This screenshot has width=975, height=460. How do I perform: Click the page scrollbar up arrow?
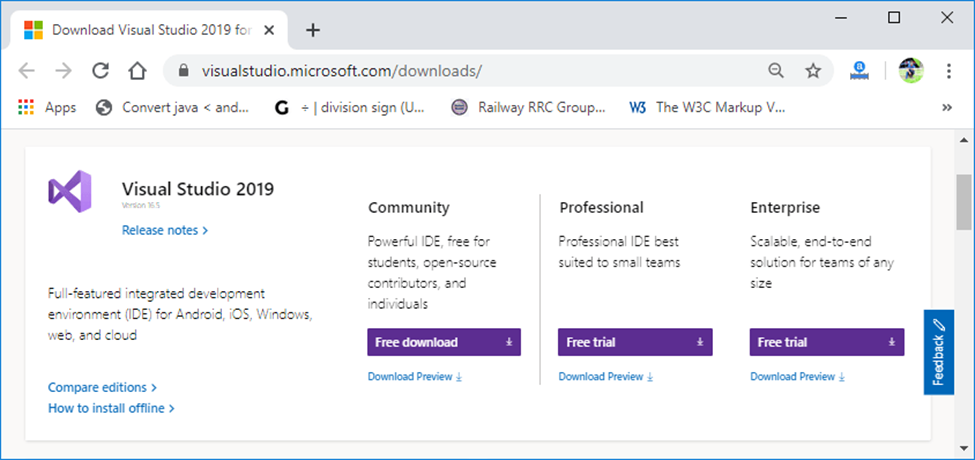click(x=964, y=140)
